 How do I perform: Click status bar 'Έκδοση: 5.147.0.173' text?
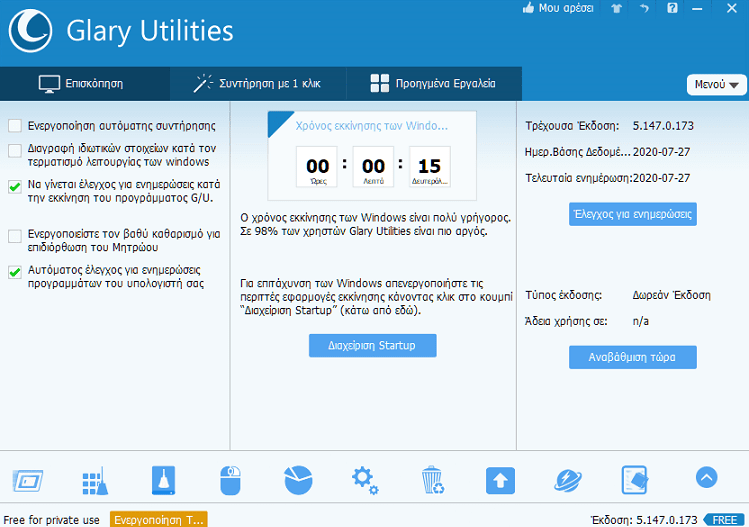[644, 520]
